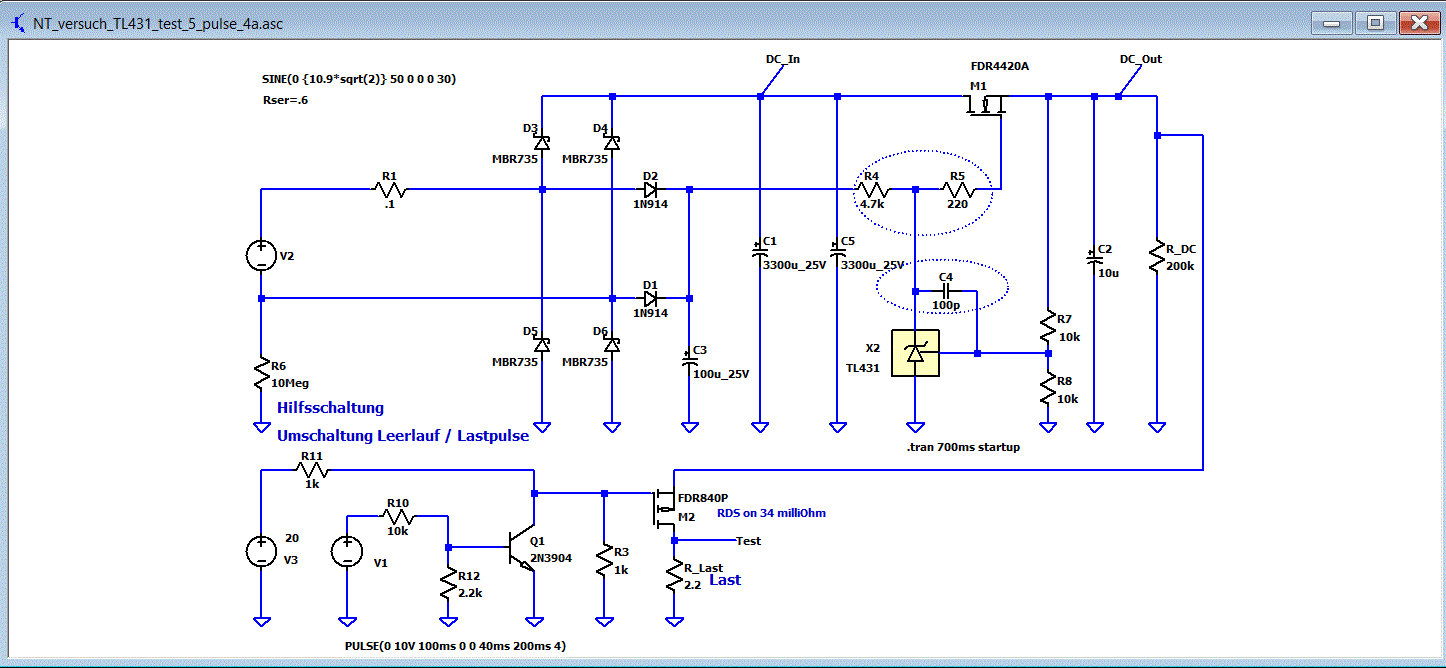Click the Q1 transistor symbol
The height and width of the screenshot is (668, 1446).
tap(523, 548)
